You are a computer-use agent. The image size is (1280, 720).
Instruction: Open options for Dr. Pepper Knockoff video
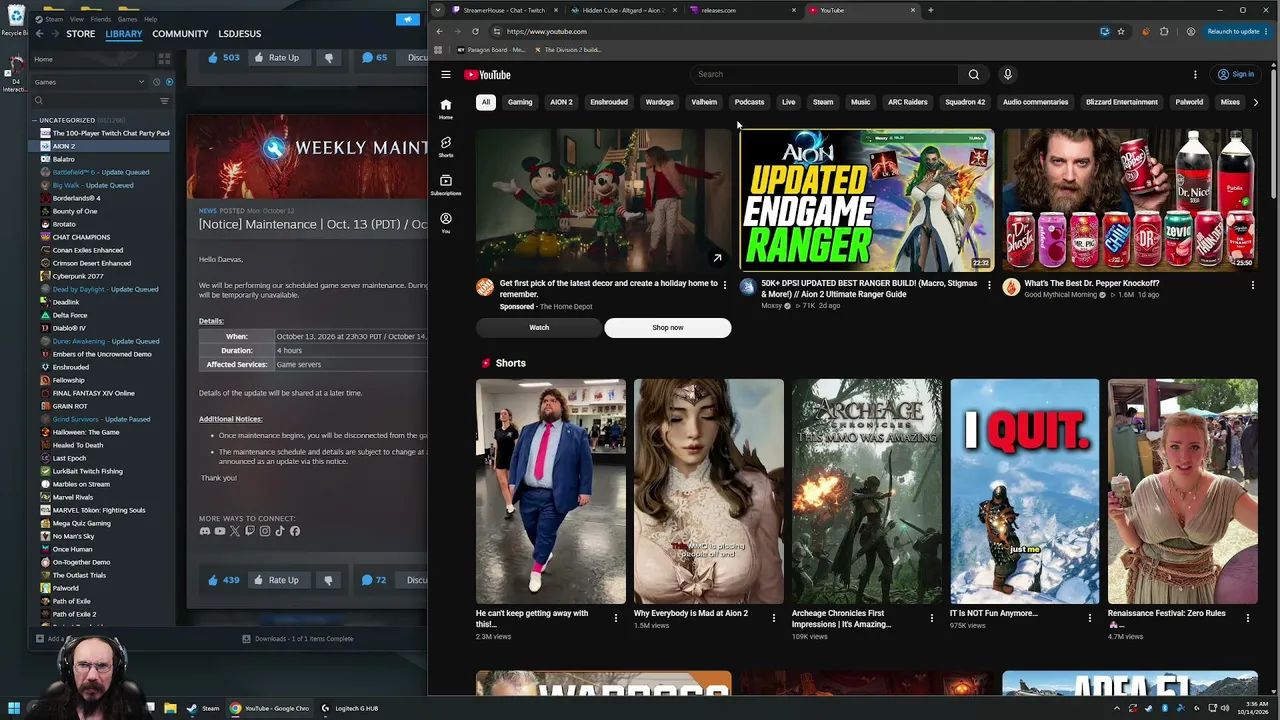tap(1252, 285)
